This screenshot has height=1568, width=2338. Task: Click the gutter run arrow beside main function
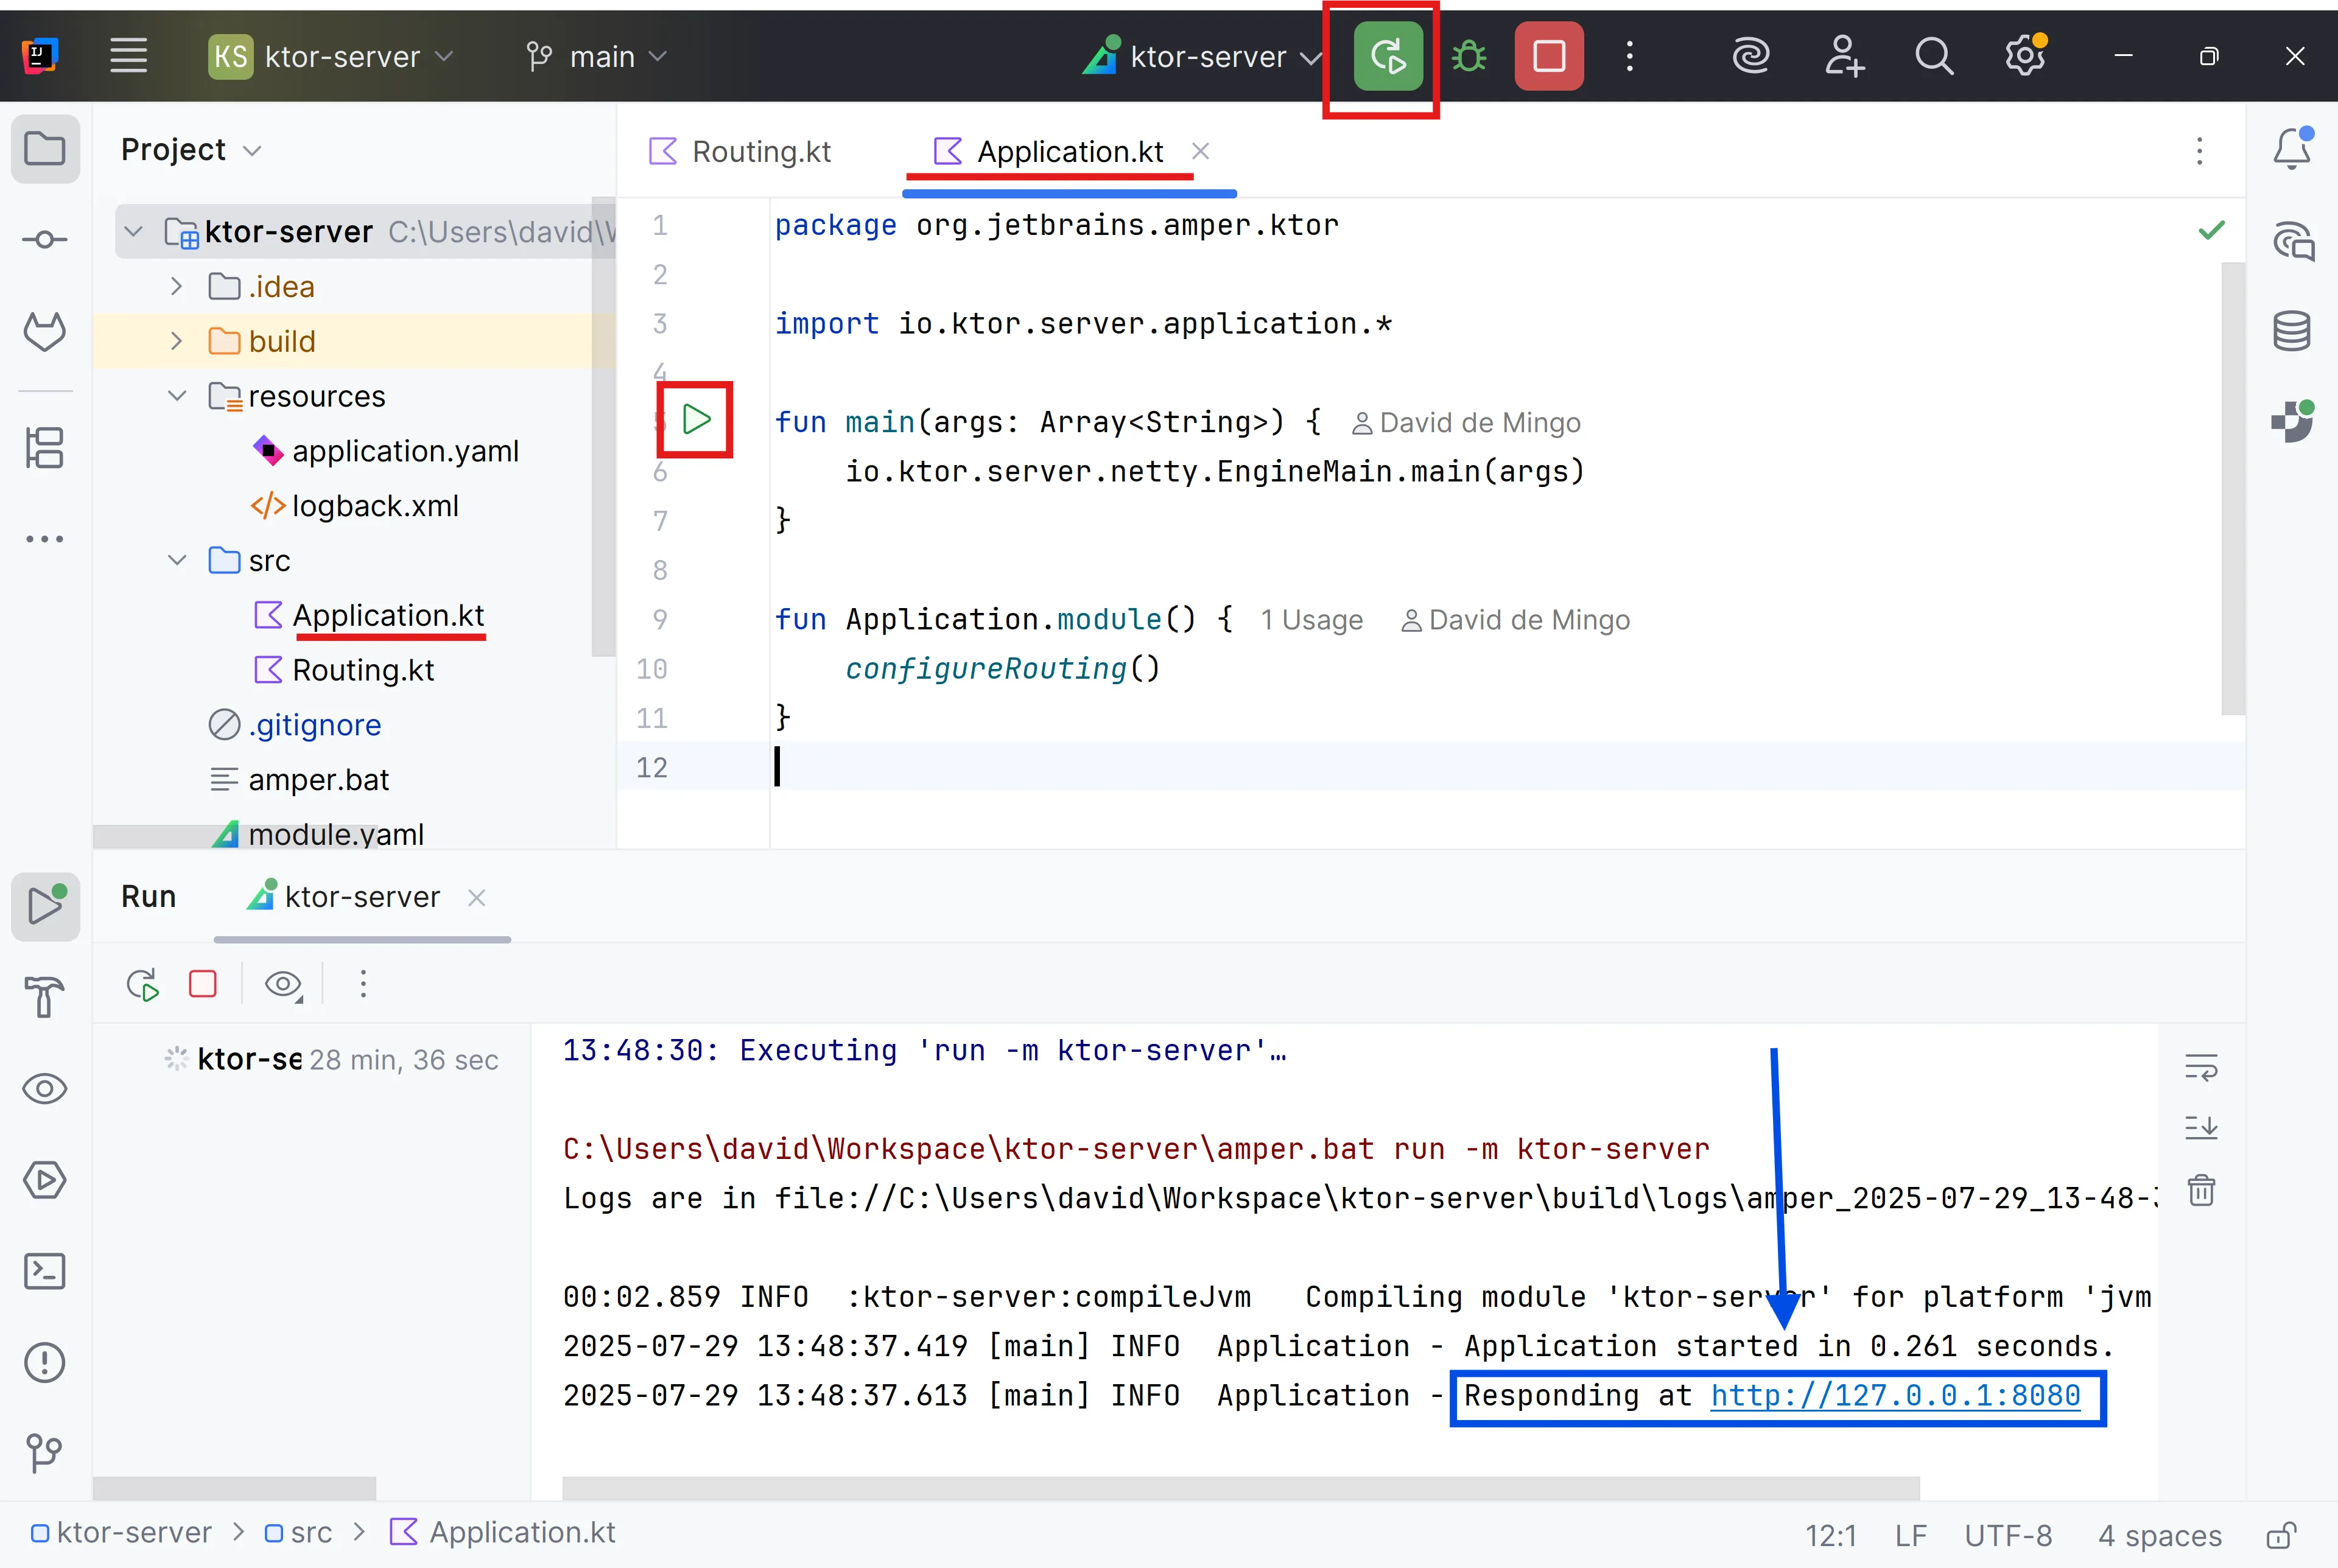pyautogui.click(x=696, y=419)
